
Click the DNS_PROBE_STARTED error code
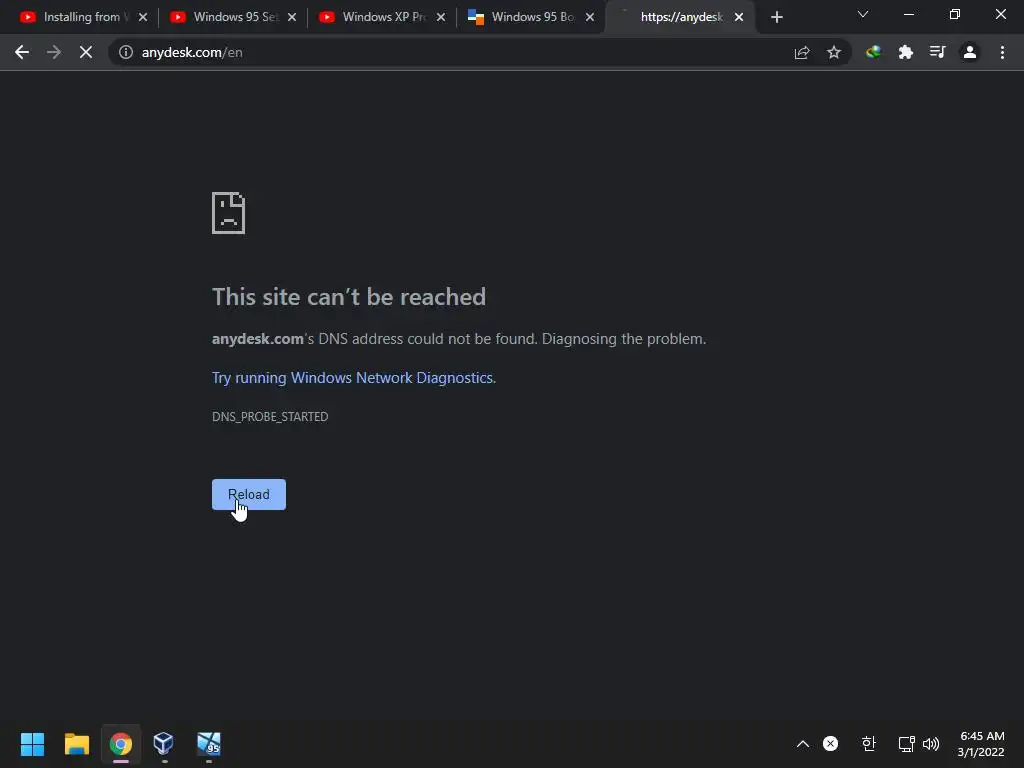270,417
